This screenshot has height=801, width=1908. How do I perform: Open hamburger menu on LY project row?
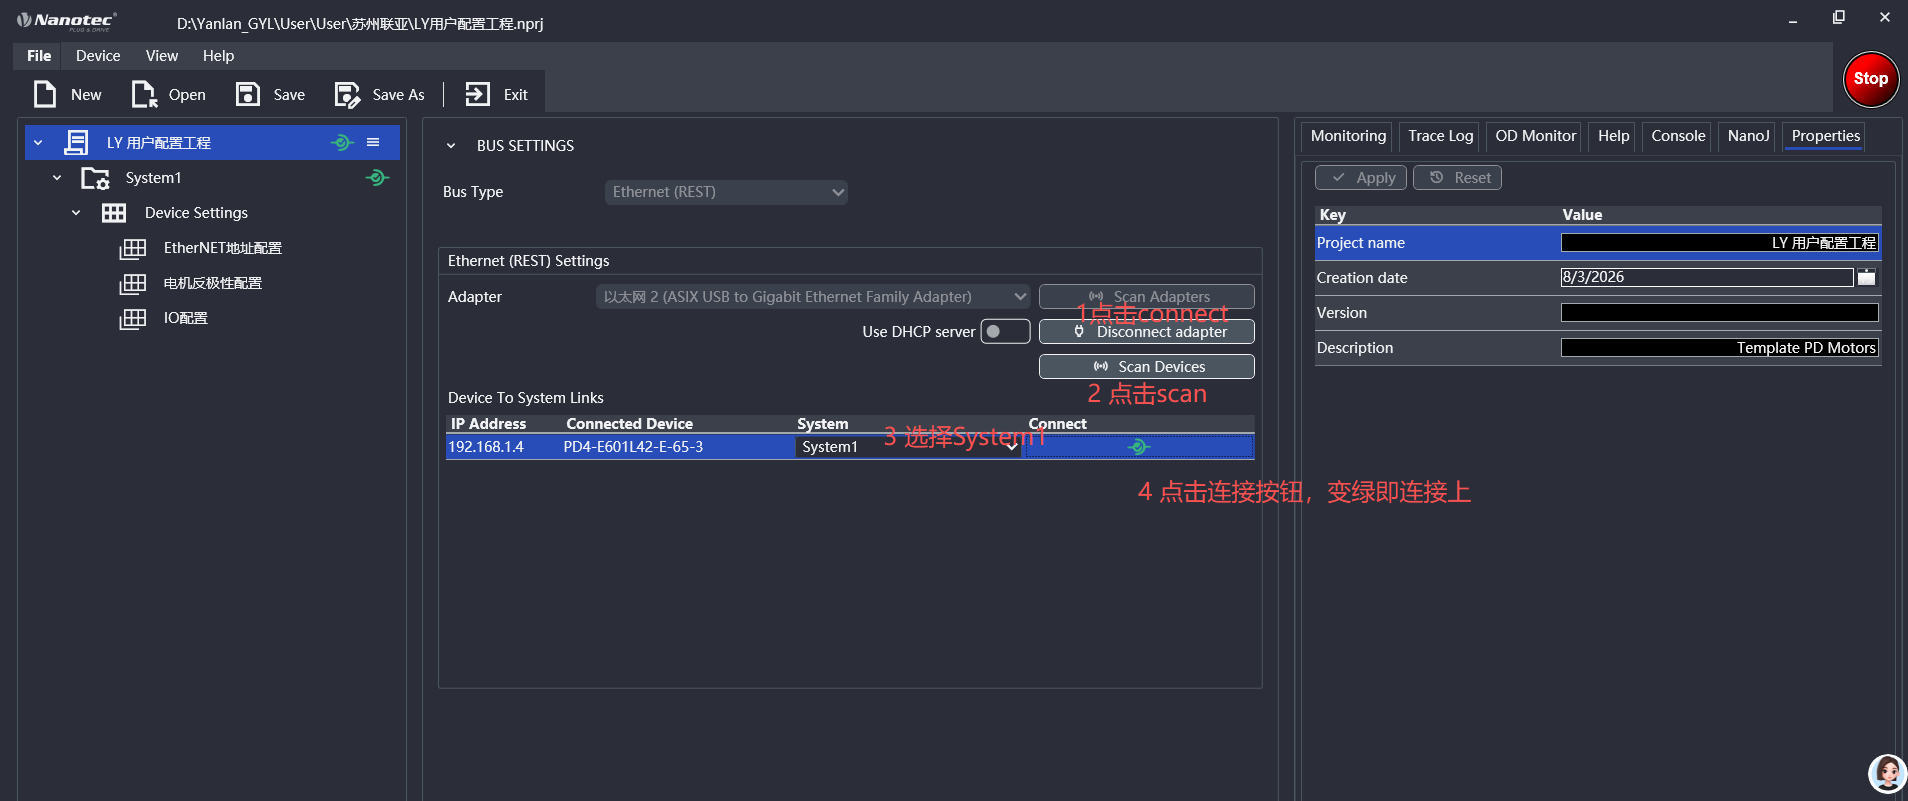click(373, 142)
